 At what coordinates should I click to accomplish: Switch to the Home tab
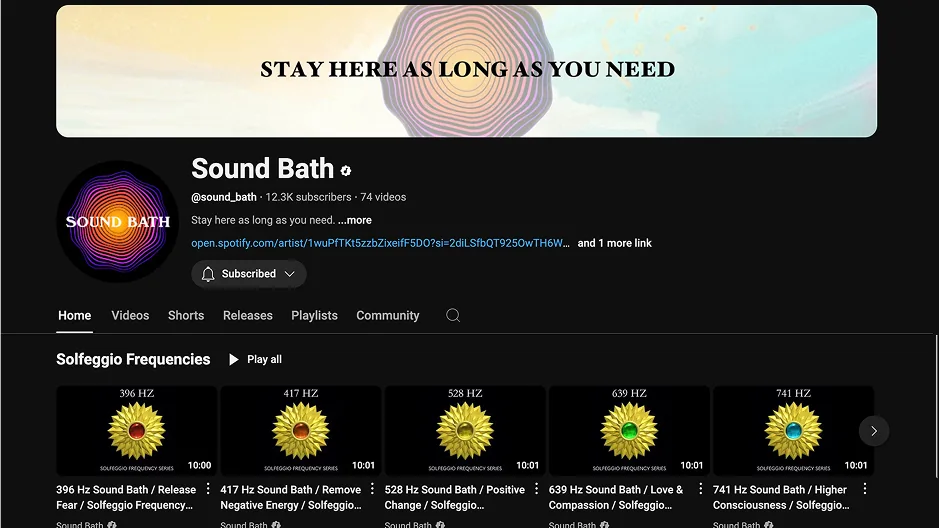coord(75,315)
